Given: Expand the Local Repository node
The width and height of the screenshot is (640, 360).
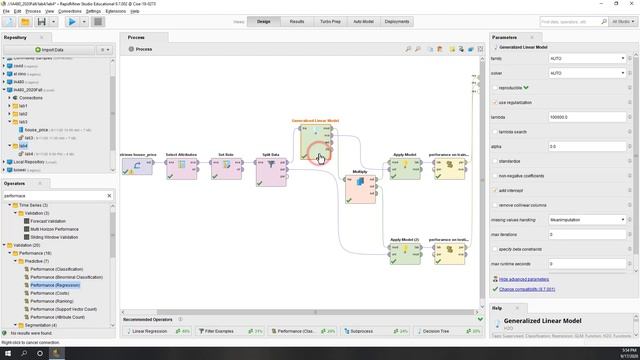Looking at the screenshot, I should click(4, 162).
